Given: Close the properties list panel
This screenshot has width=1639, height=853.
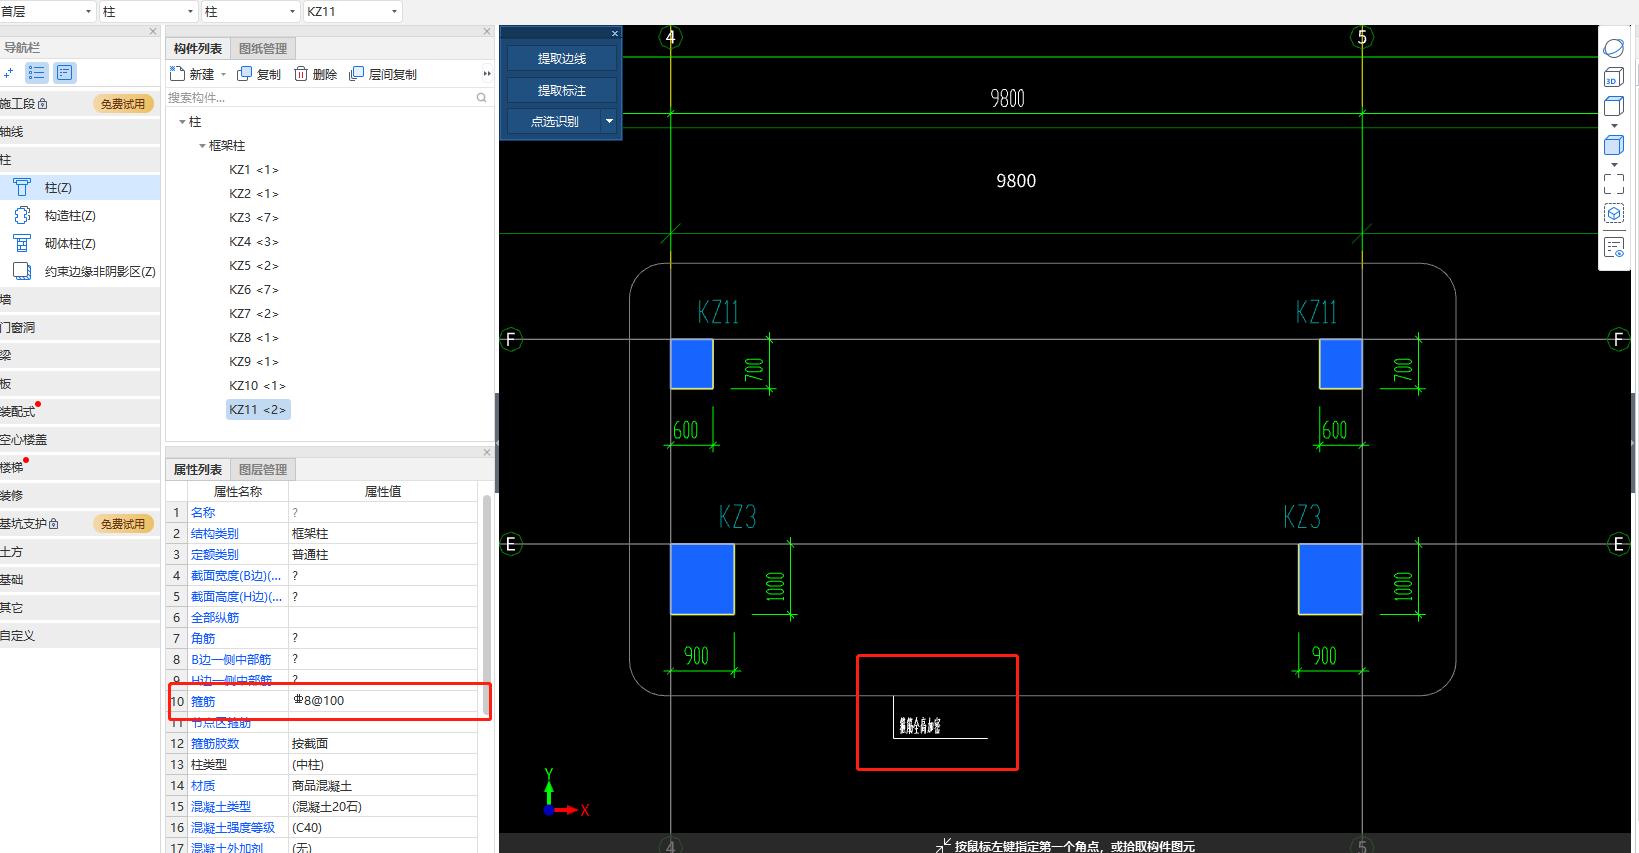Looking at the screenshot, I should click(487, 453).
